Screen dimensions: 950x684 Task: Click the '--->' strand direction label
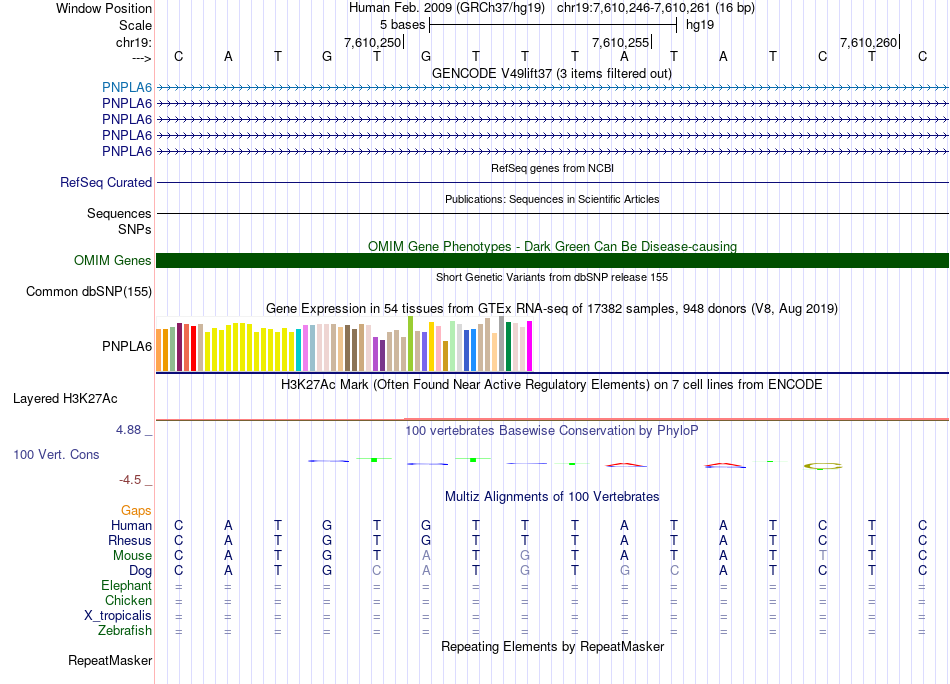[x=141, y=58]
